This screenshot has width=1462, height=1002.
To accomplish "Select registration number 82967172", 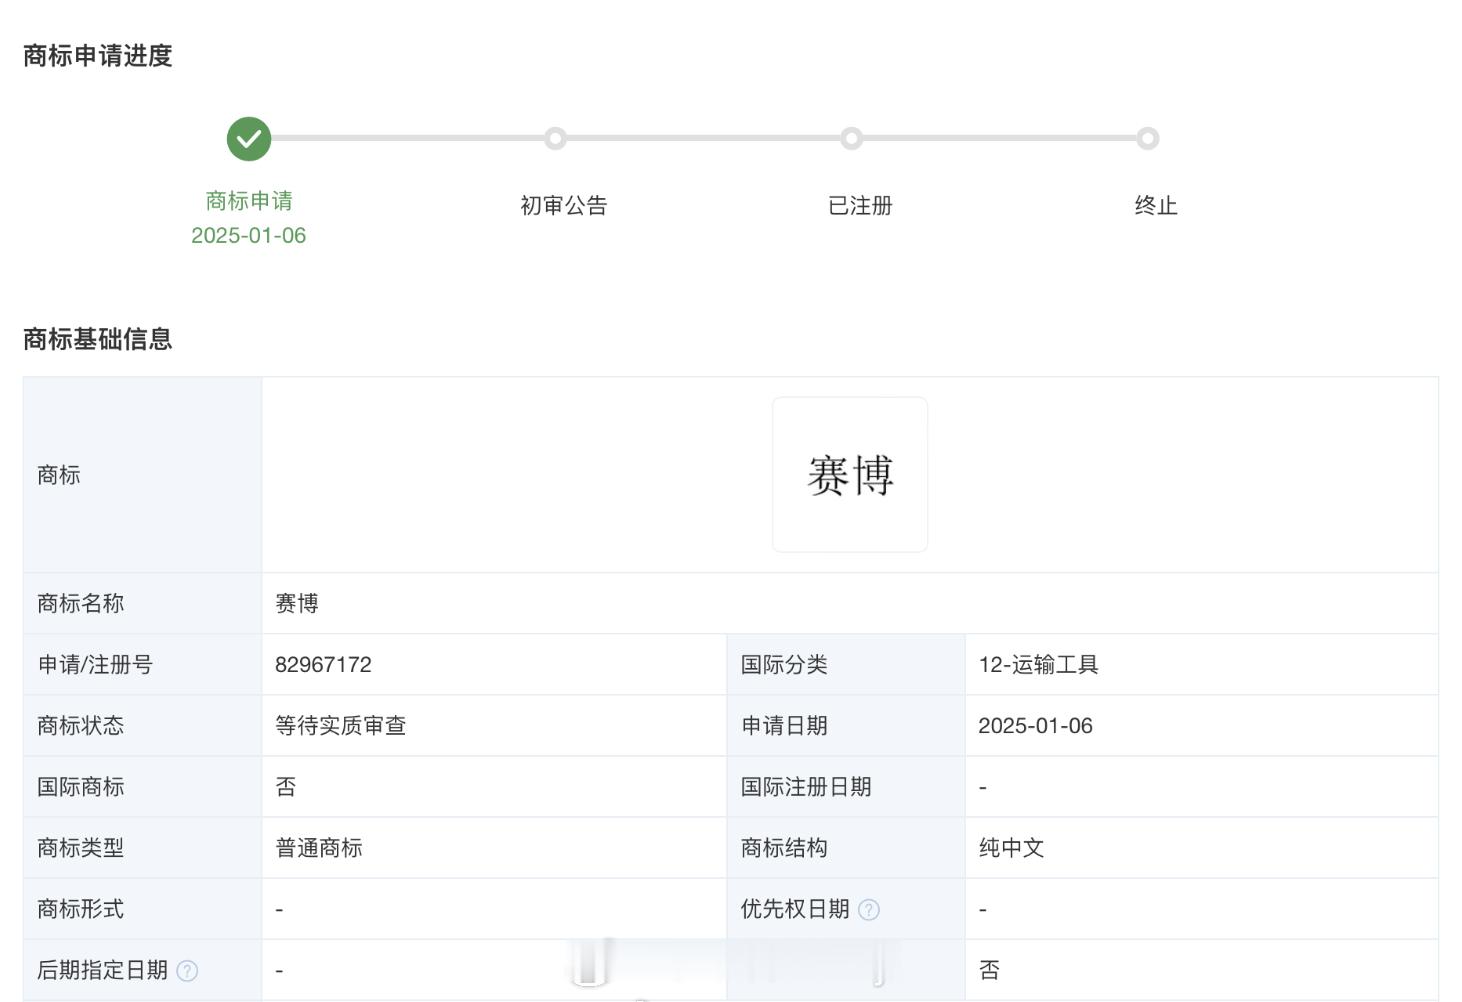I will (323, 665).
